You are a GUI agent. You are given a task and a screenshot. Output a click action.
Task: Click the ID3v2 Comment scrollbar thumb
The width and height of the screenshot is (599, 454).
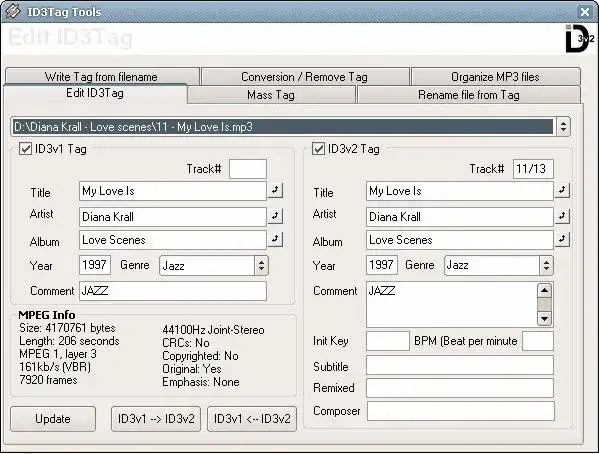544,305
